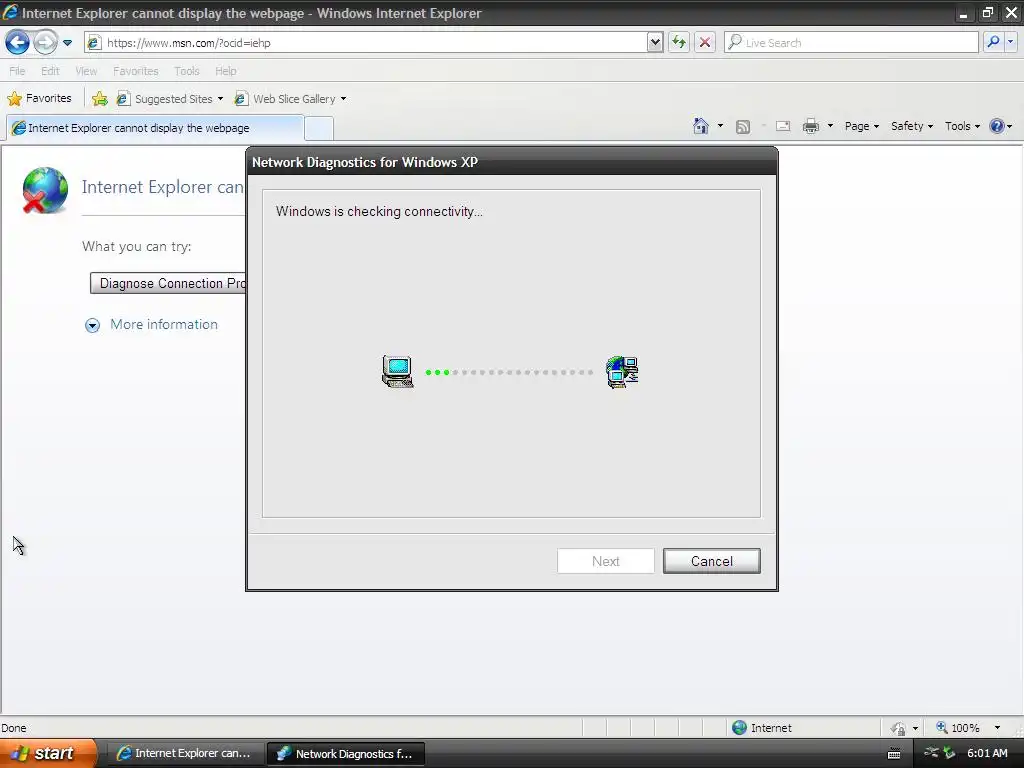Click the network globe computers icon
The height and width of the screenshot is (768, 1024).
(x=622, y=372)
